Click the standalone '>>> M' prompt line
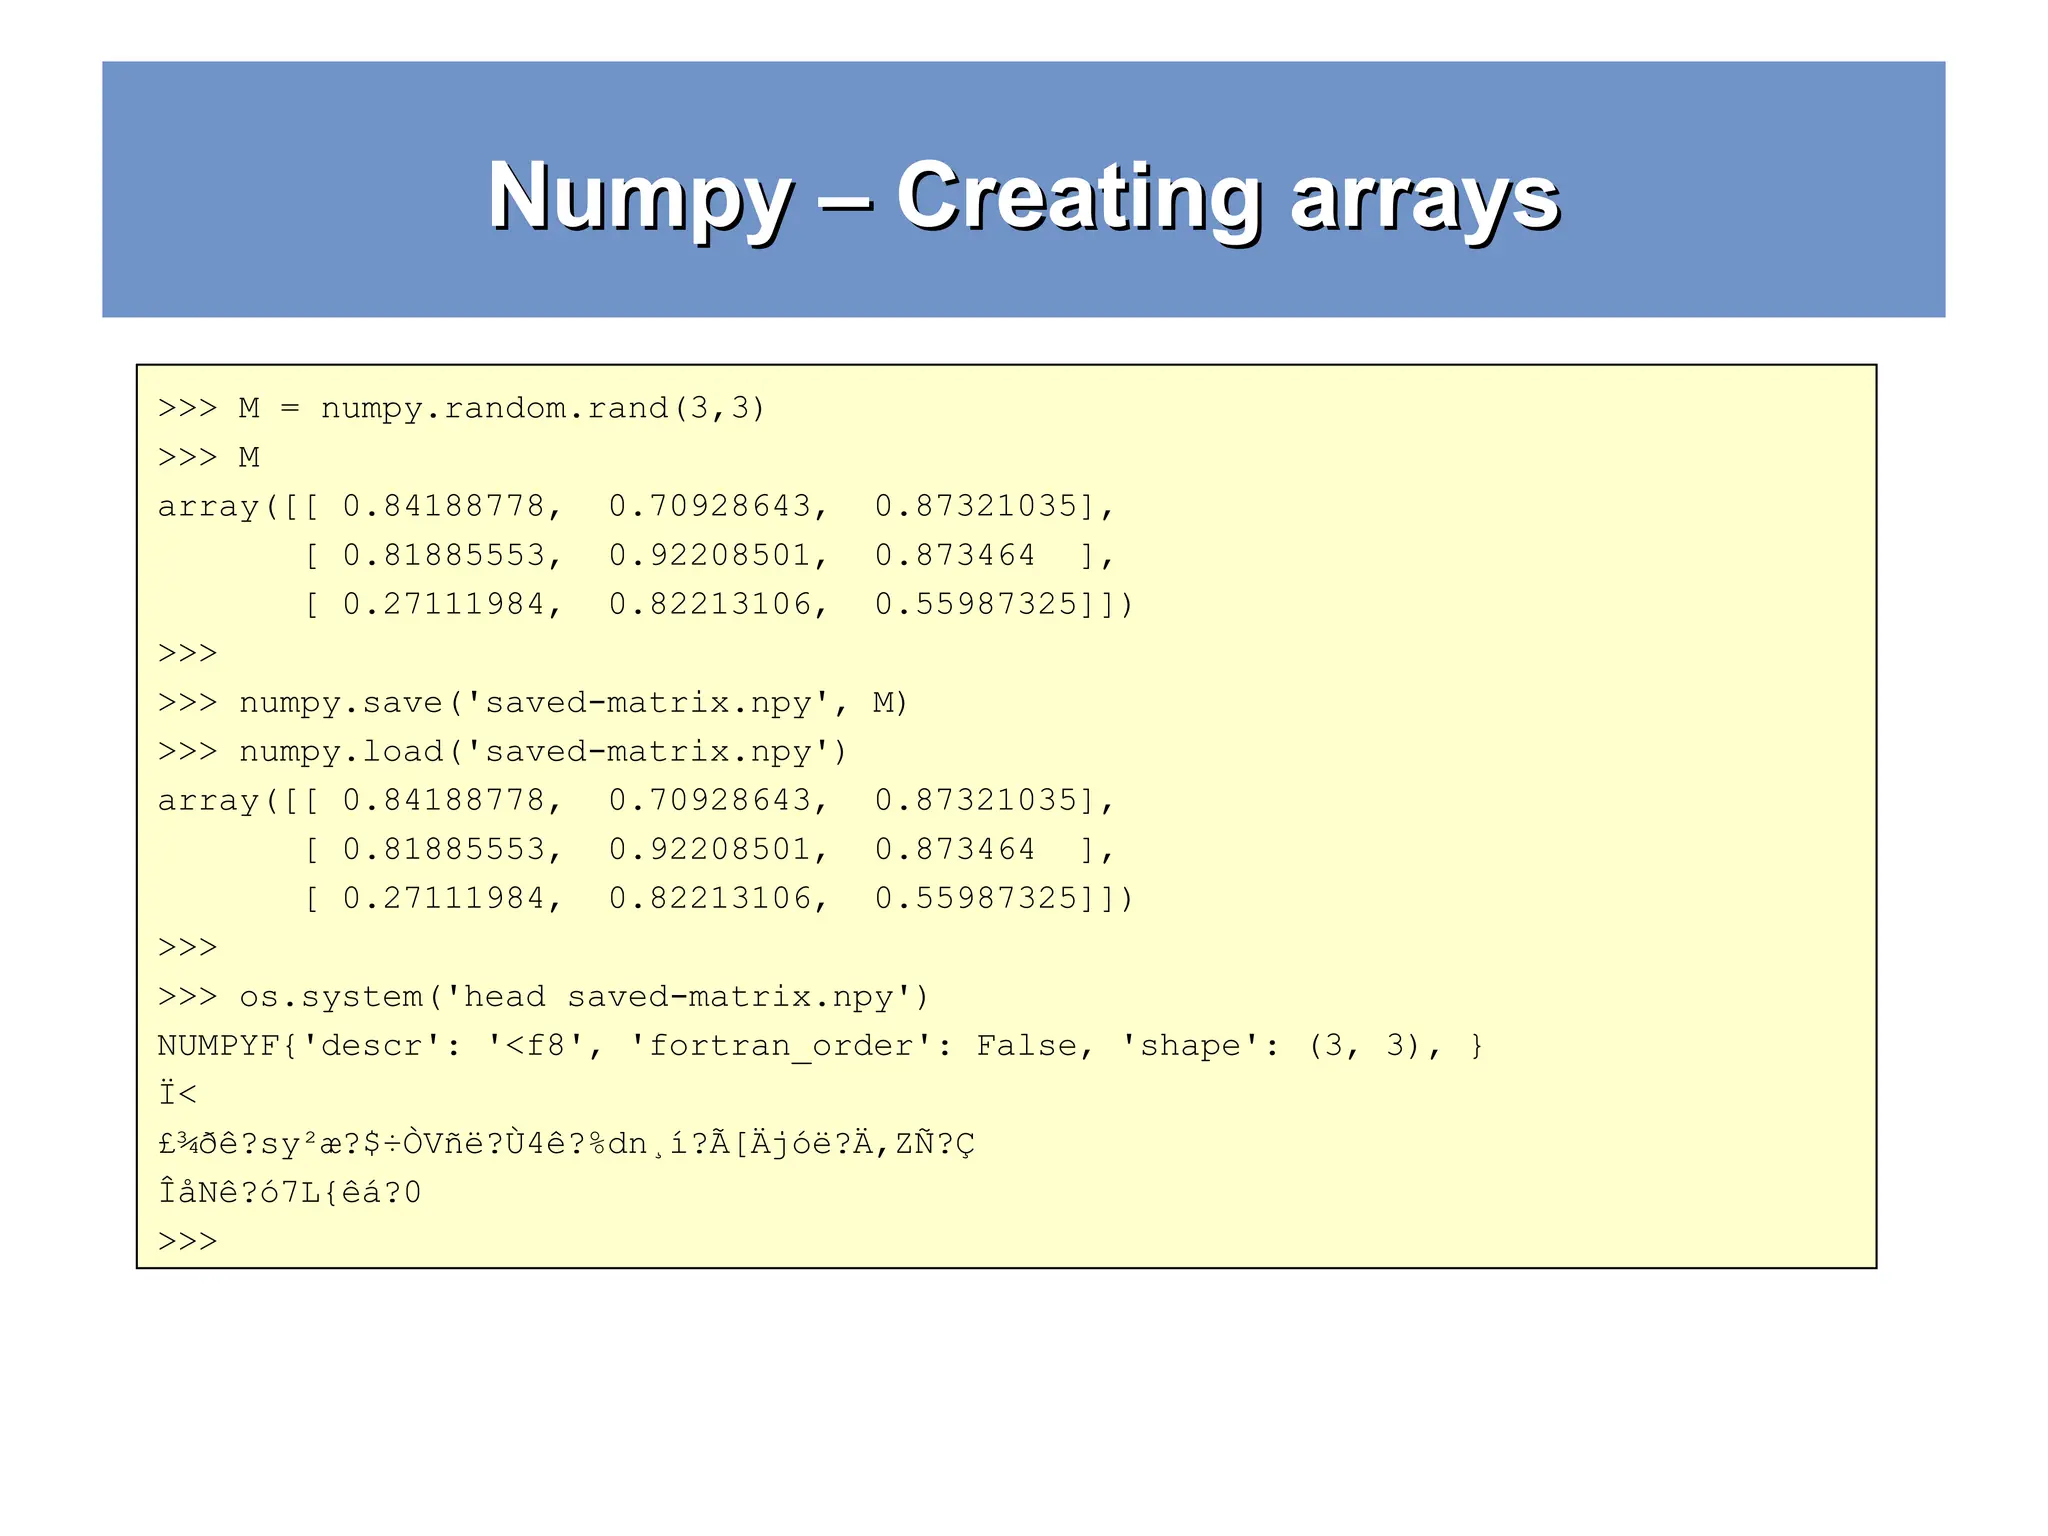Image resolution: width=2048 pixels, height=1536 pixels. tap(209, 457)
